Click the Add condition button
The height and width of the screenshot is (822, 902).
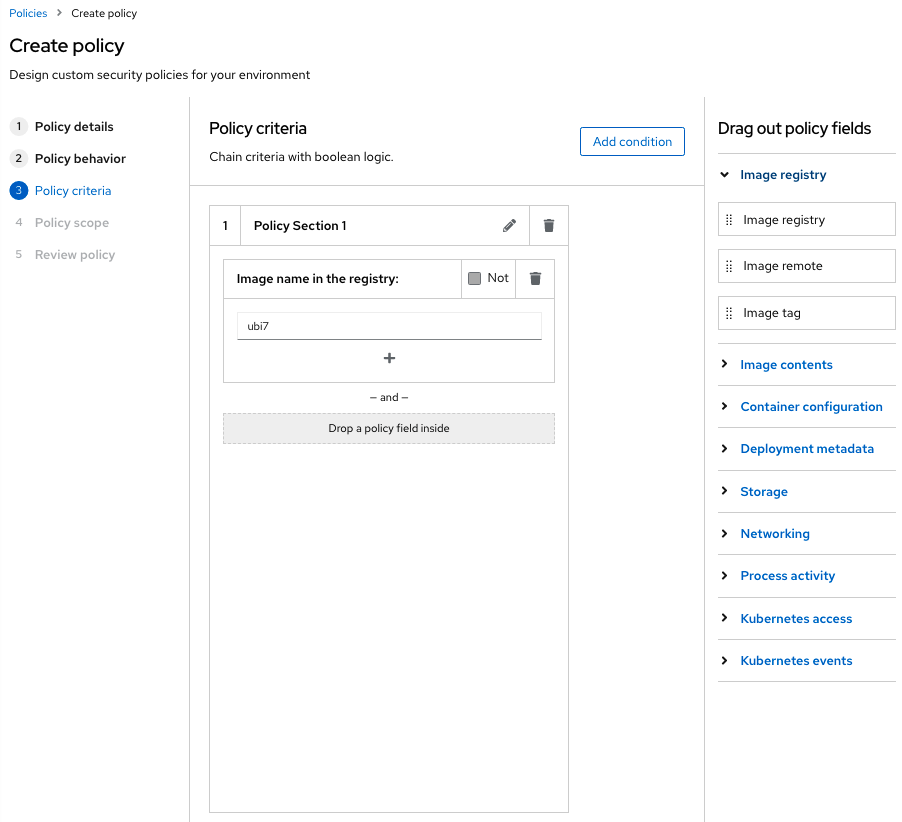tap(632, 142)
